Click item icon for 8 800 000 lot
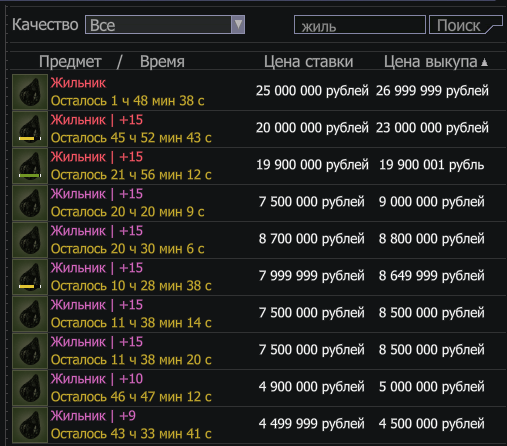 [30, 240]
